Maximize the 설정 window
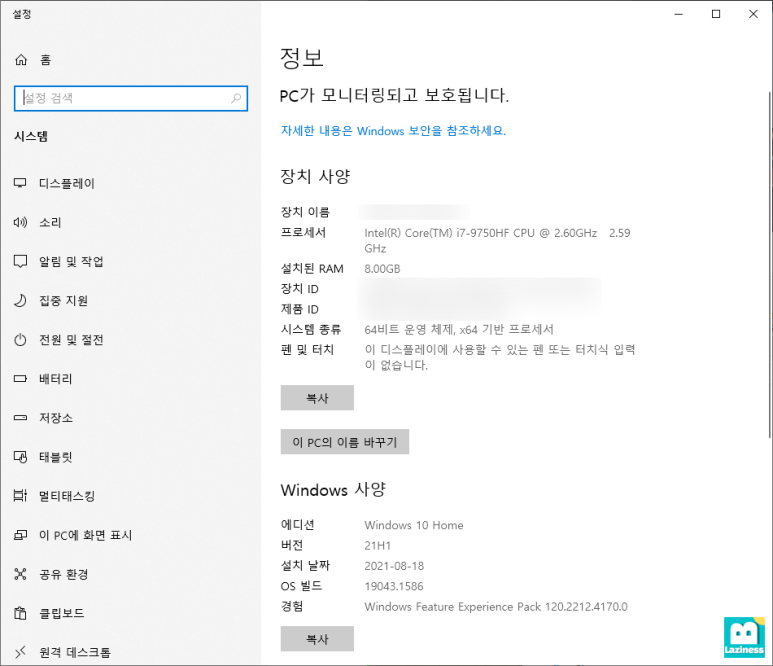 [716, 14]
